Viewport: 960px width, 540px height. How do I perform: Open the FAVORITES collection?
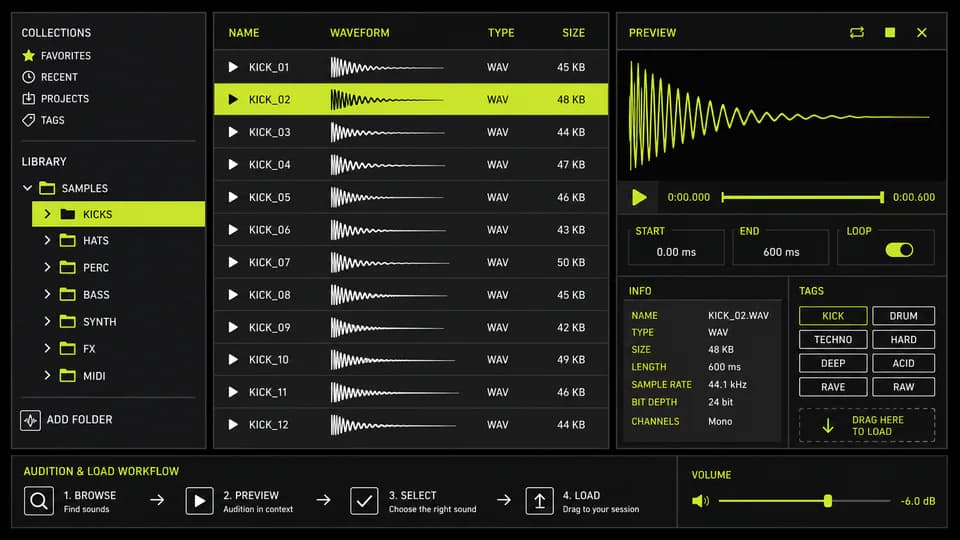pos(66,56)
